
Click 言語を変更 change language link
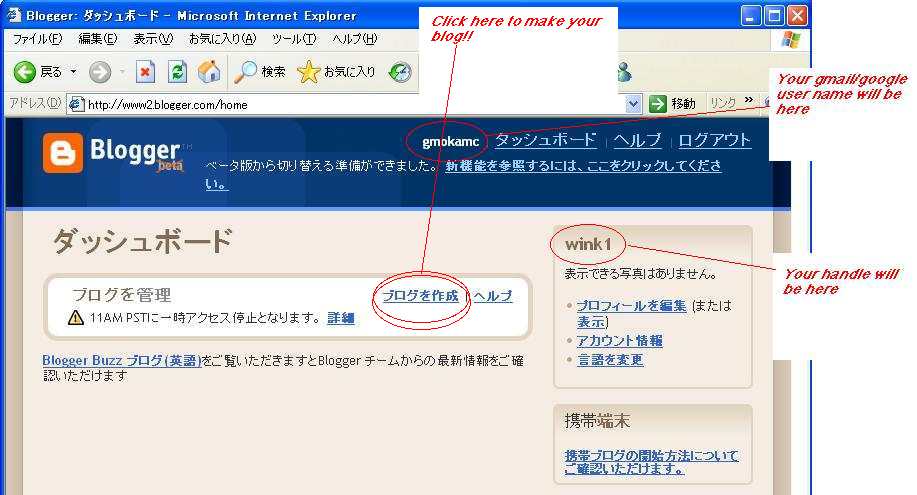pos(610,360)
